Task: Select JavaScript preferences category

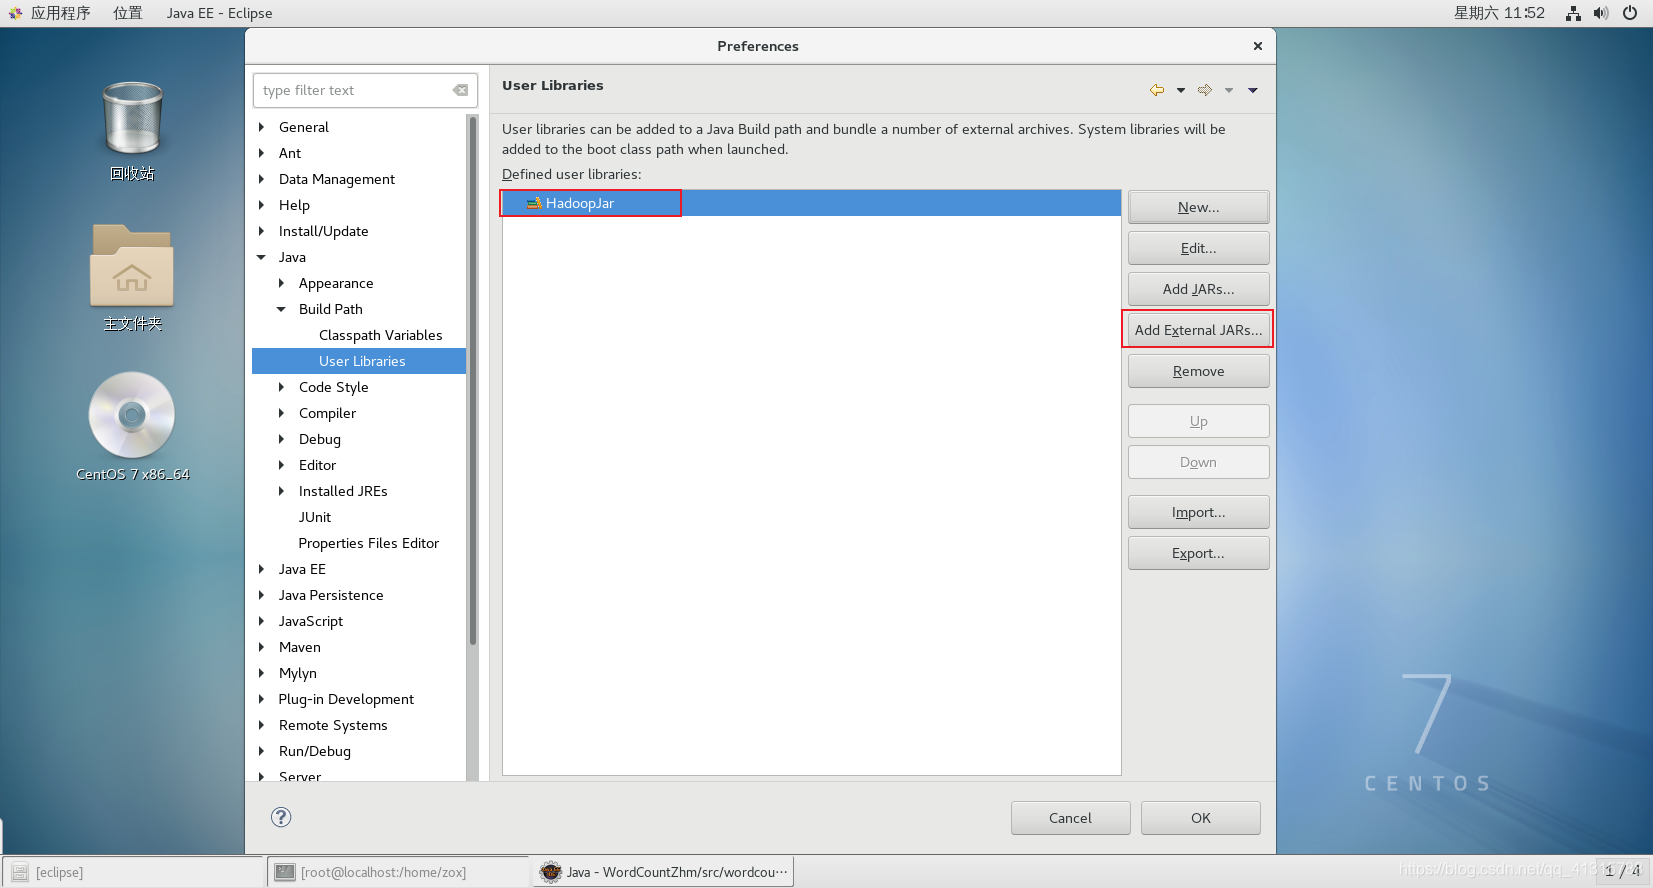Action: point(310,621)
